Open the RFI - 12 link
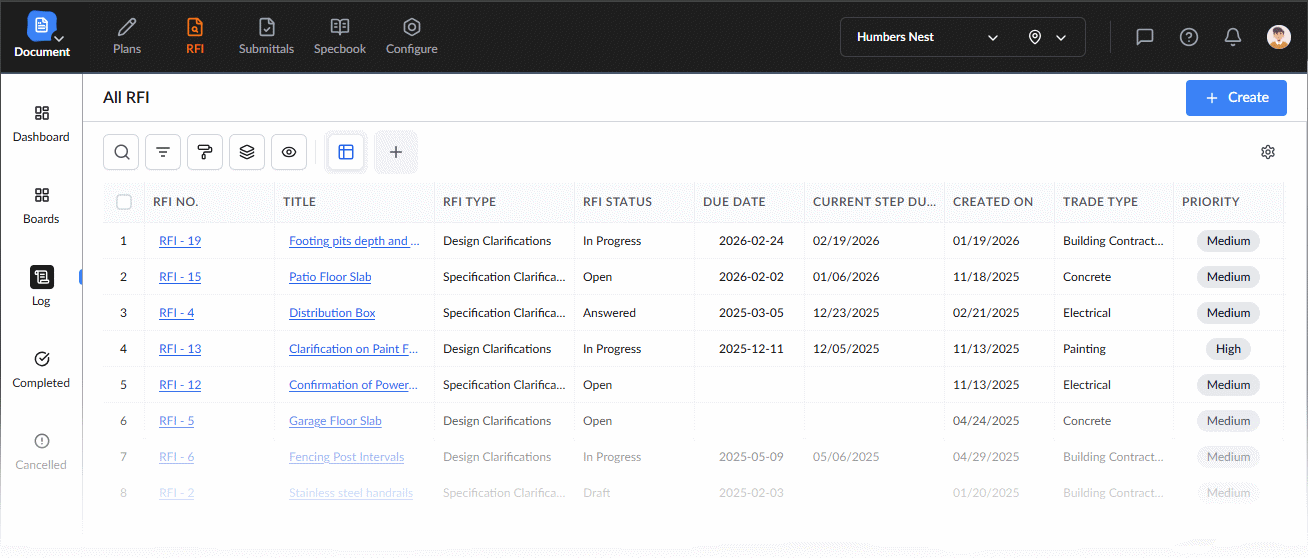This screenshot has height=558, width=1308. coord(180,385)
